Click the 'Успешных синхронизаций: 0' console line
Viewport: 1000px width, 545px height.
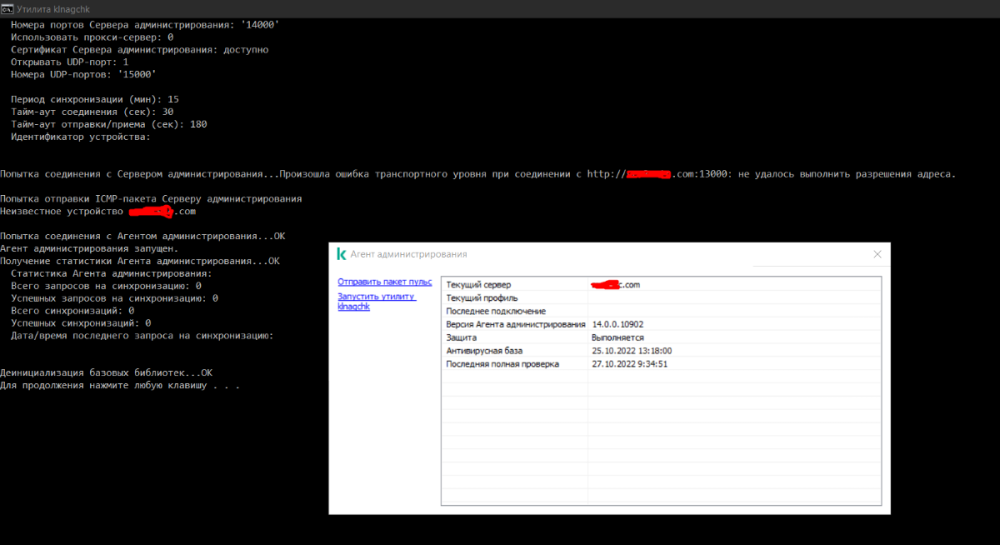pos(81,323)
